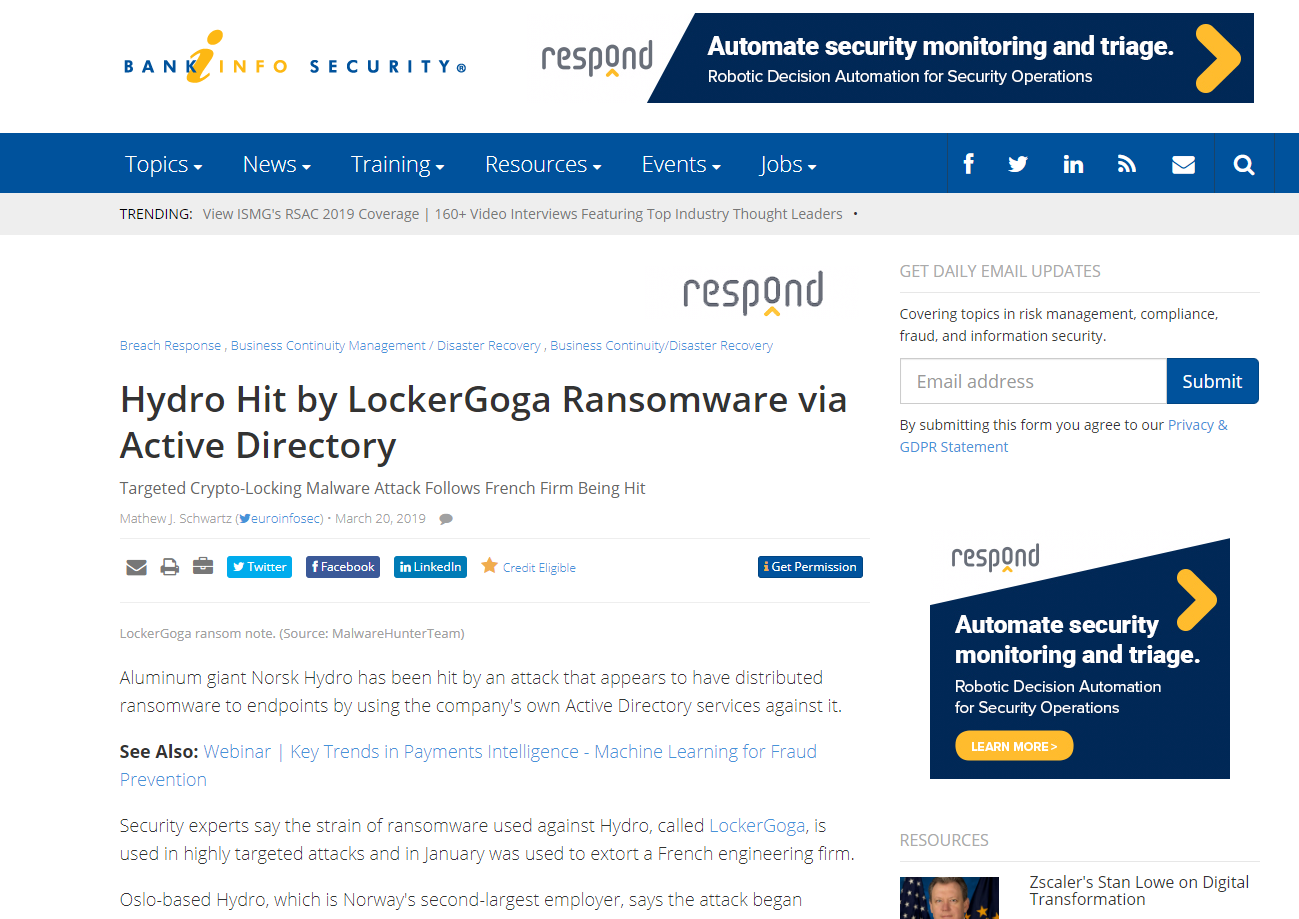This screenshot has height=919, width=1299.
Task: Open the Privacy & GDPR Statement link
Action: [x=1063, y=436]
